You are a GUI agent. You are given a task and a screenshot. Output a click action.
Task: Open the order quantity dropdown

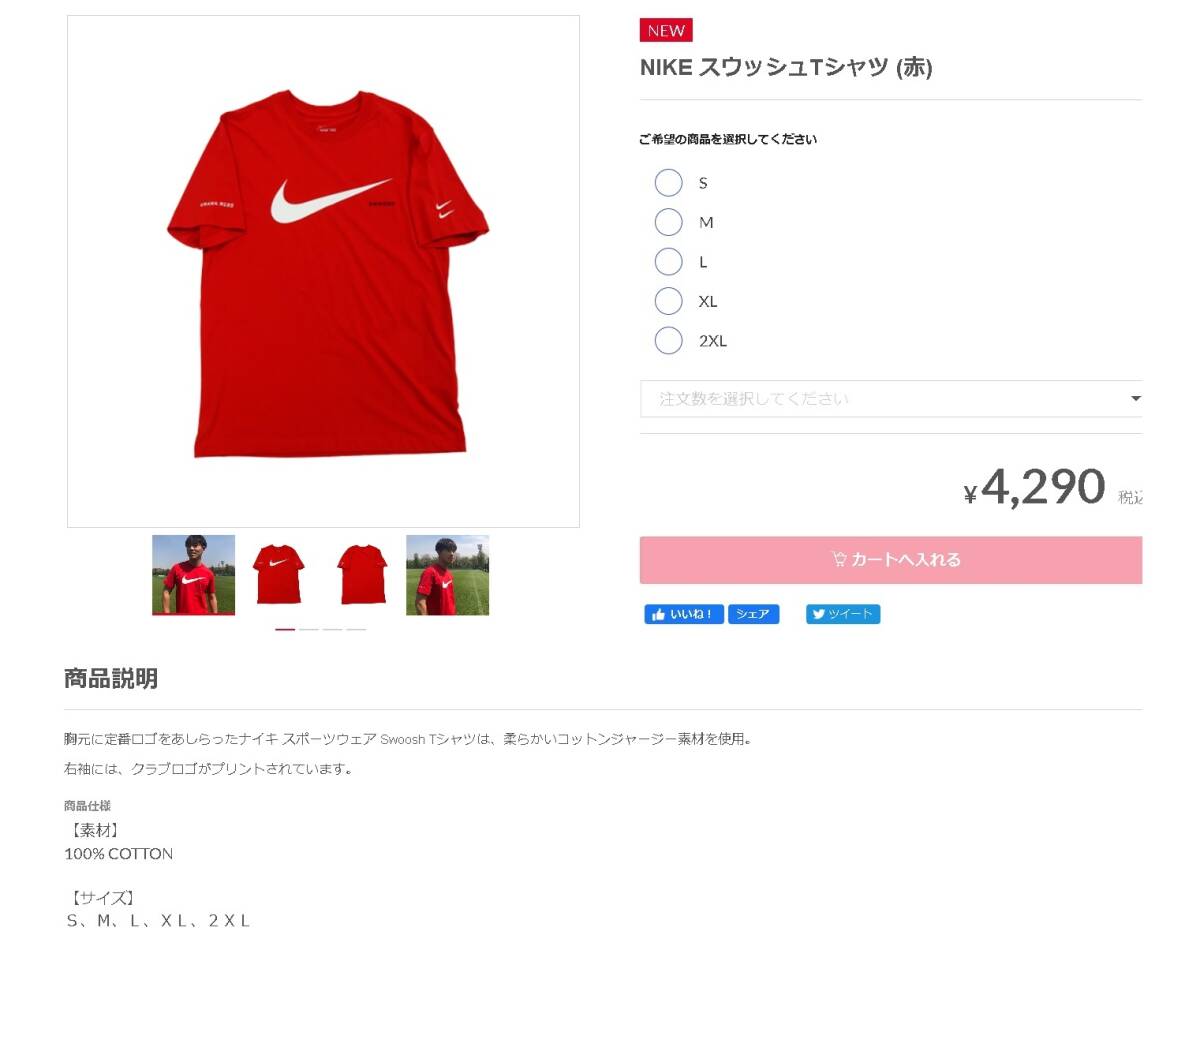[x=891, y=399]
